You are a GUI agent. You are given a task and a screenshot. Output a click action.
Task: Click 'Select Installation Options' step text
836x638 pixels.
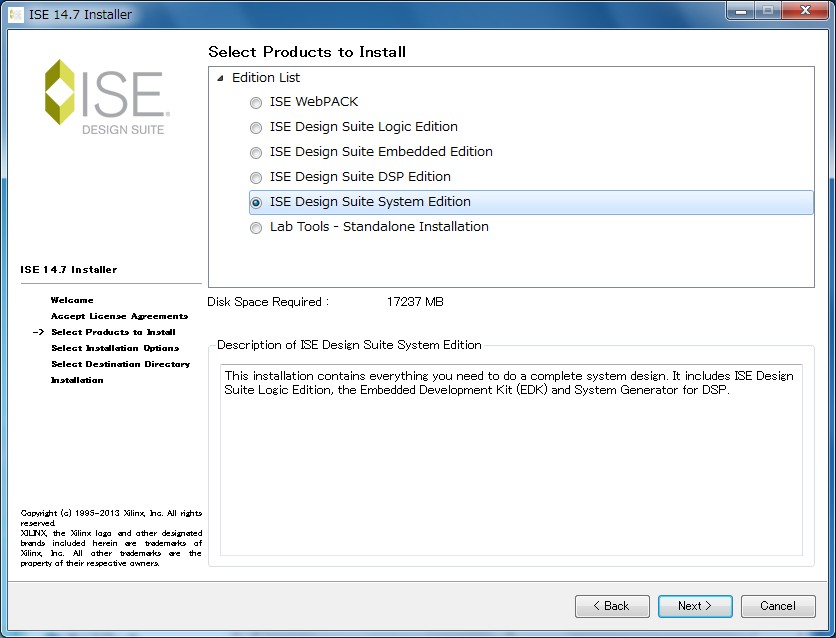click(115, 348)
